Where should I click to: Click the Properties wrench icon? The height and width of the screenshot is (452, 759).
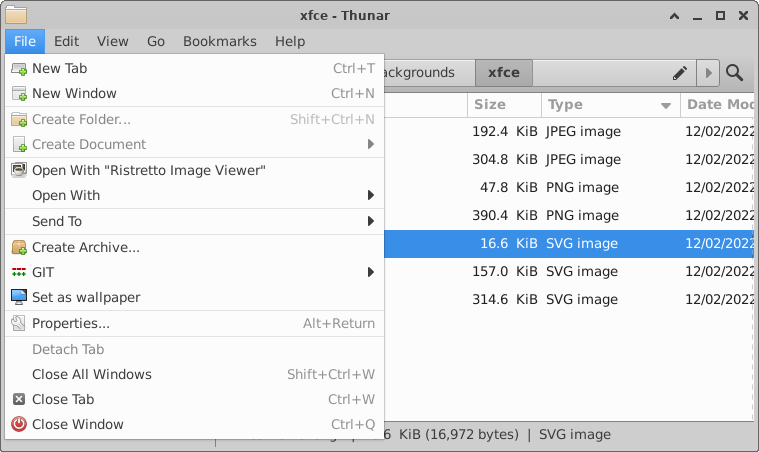click(19, 323)
